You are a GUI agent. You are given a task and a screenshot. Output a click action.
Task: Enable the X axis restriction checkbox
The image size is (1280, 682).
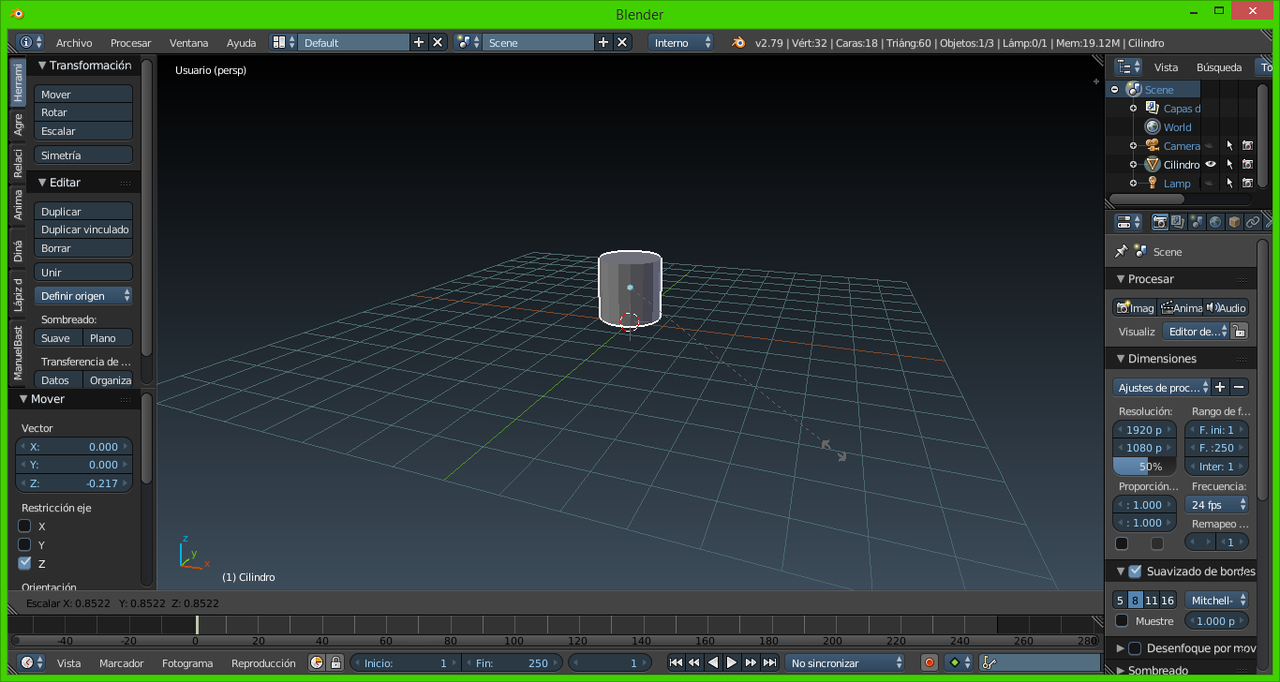(25, 526)
